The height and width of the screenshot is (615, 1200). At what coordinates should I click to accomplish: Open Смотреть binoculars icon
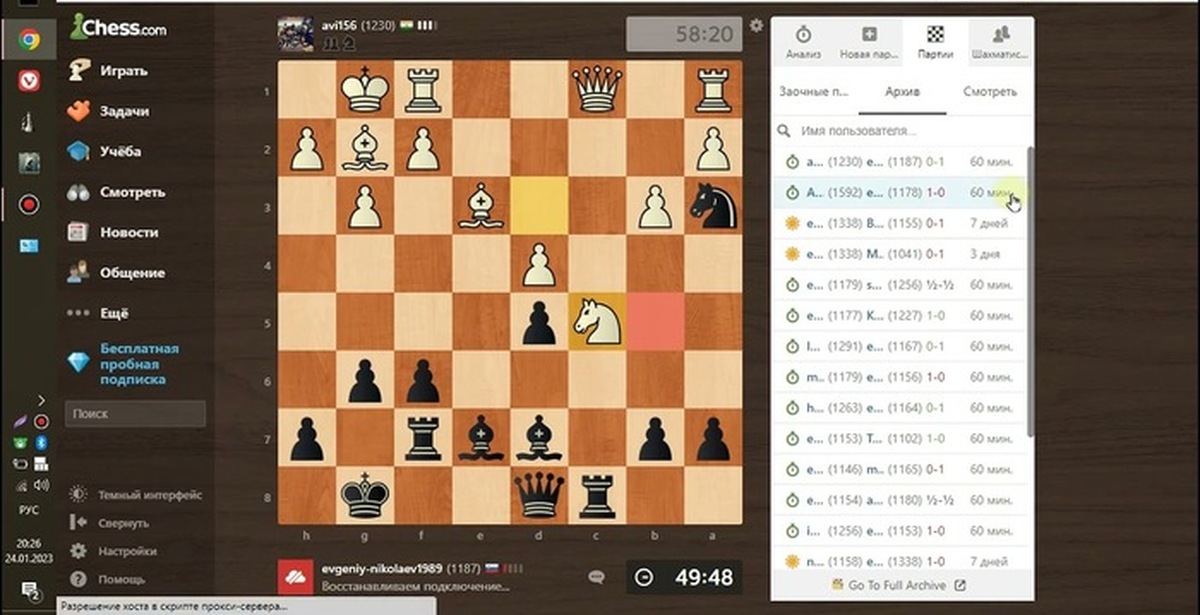click(x=79, y=192)
